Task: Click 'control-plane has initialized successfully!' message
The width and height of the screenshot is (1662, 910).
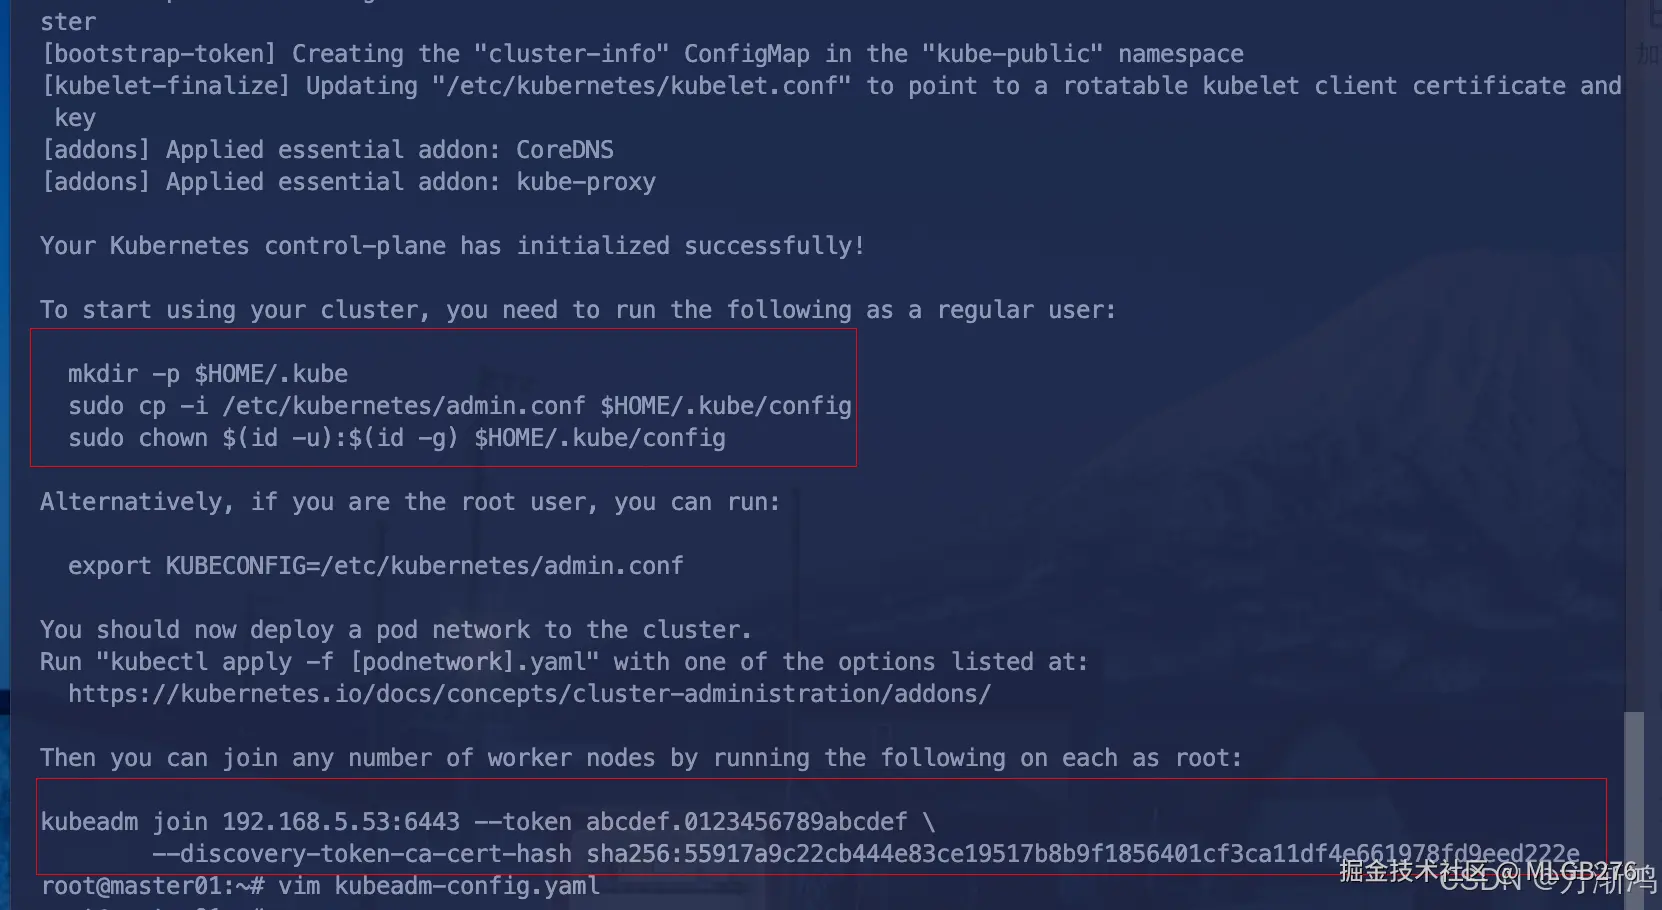Action: [x=452, y=246]
